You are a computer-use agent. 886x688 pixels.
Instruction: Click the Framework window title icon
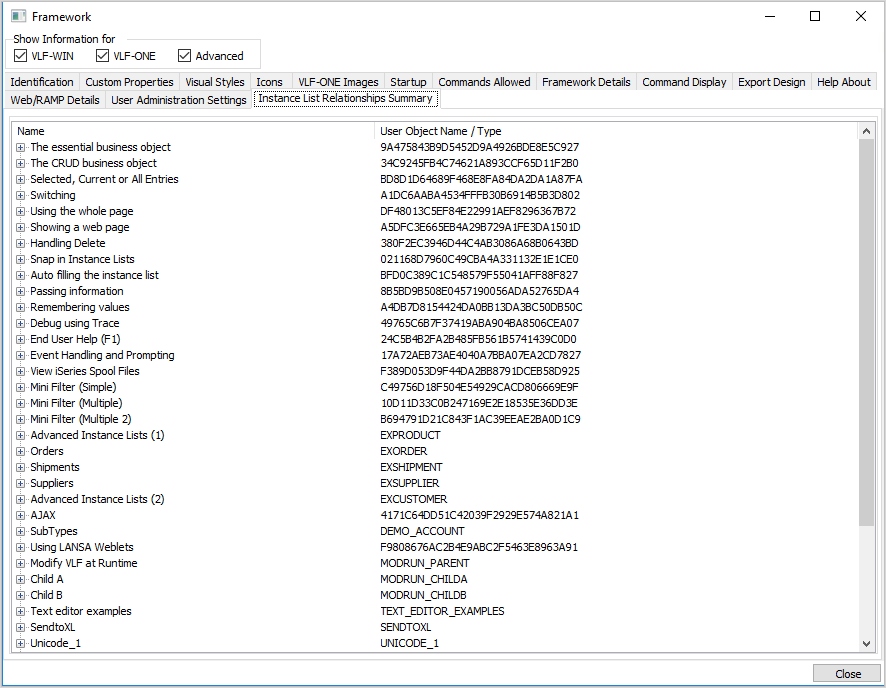point(18,16)
